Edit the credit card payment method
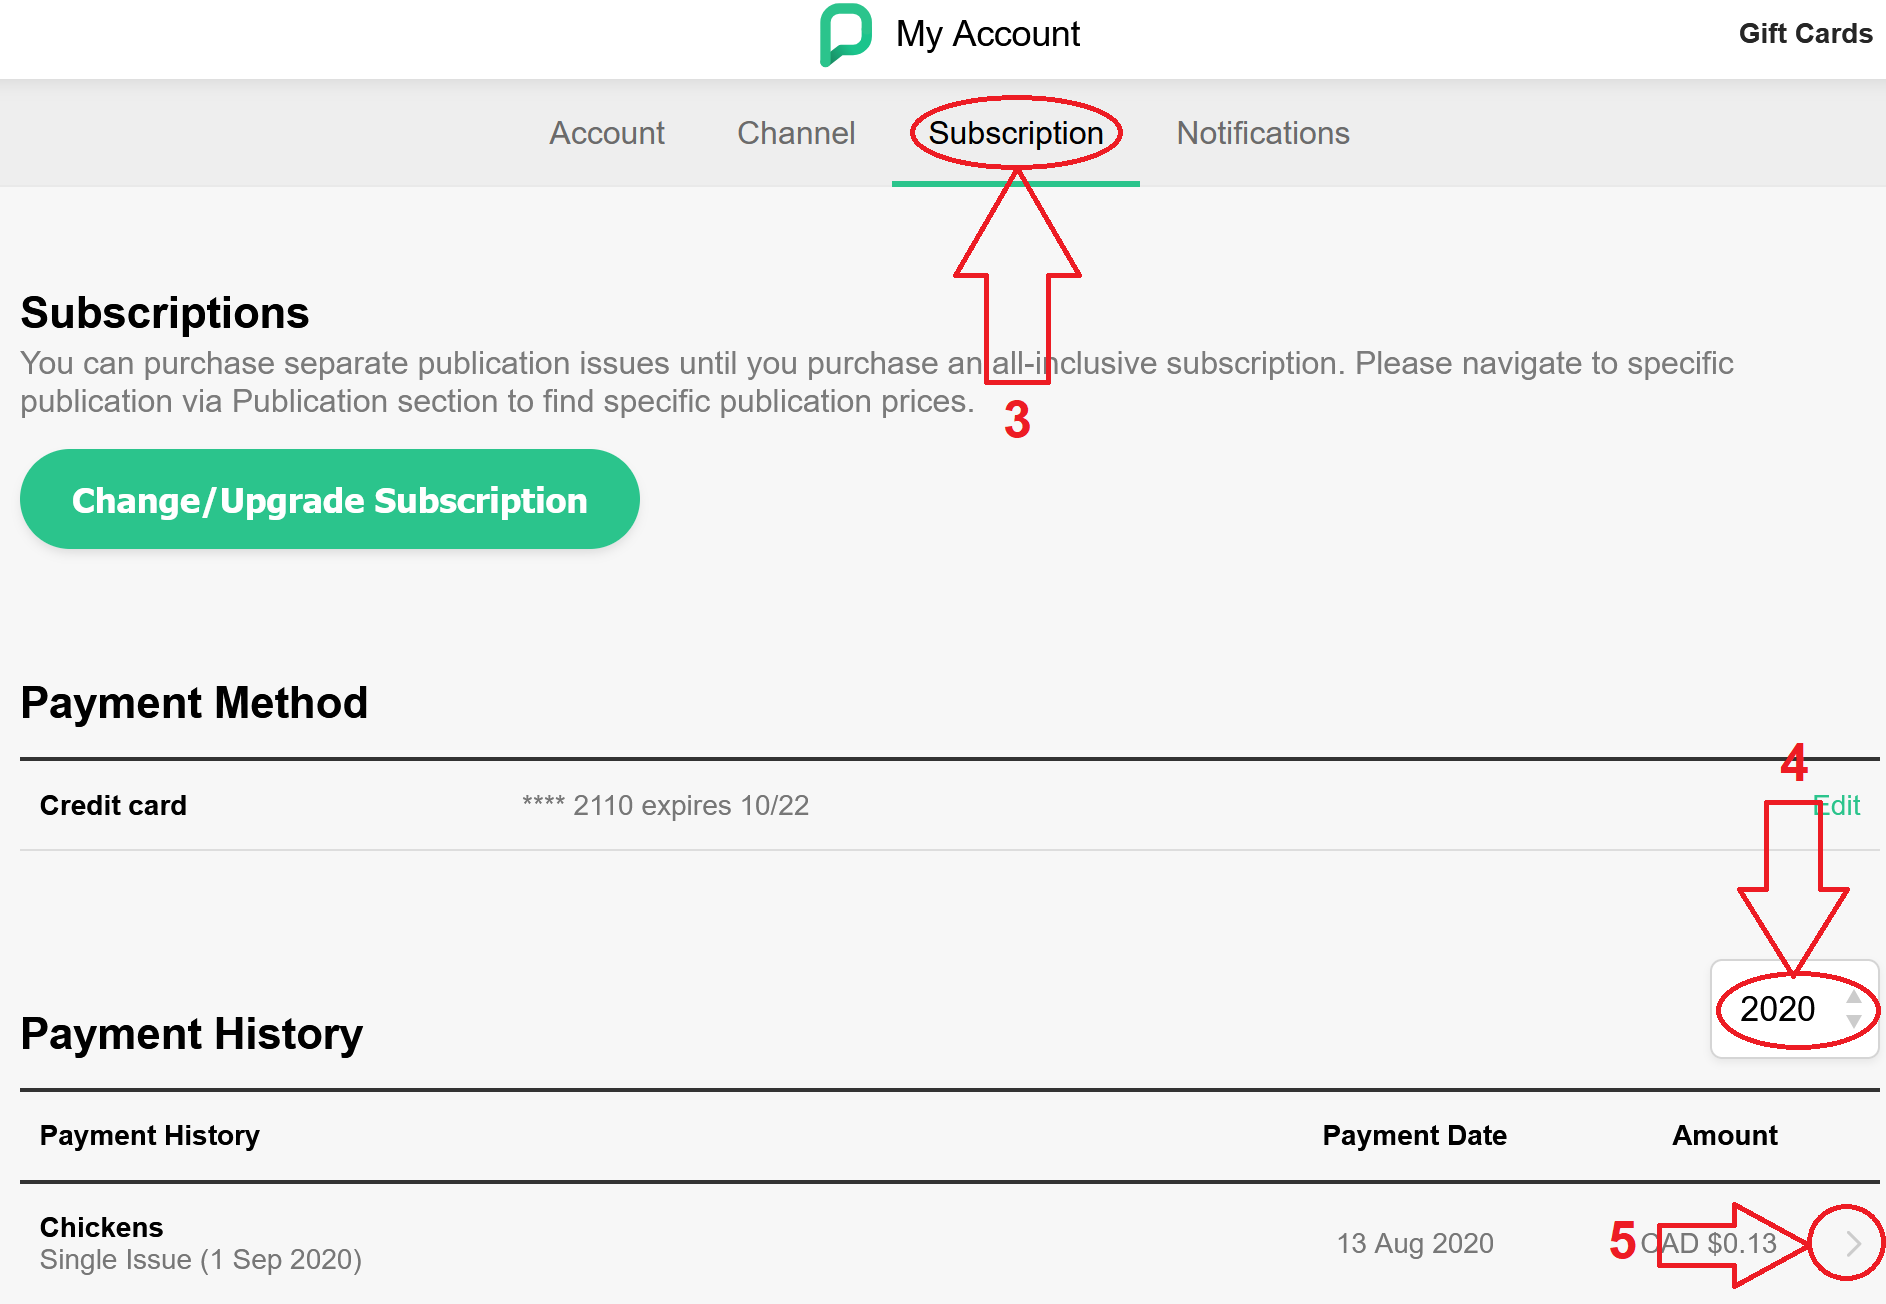This screenshot has height=1304, width=1886. click(x=1837, y=805)
